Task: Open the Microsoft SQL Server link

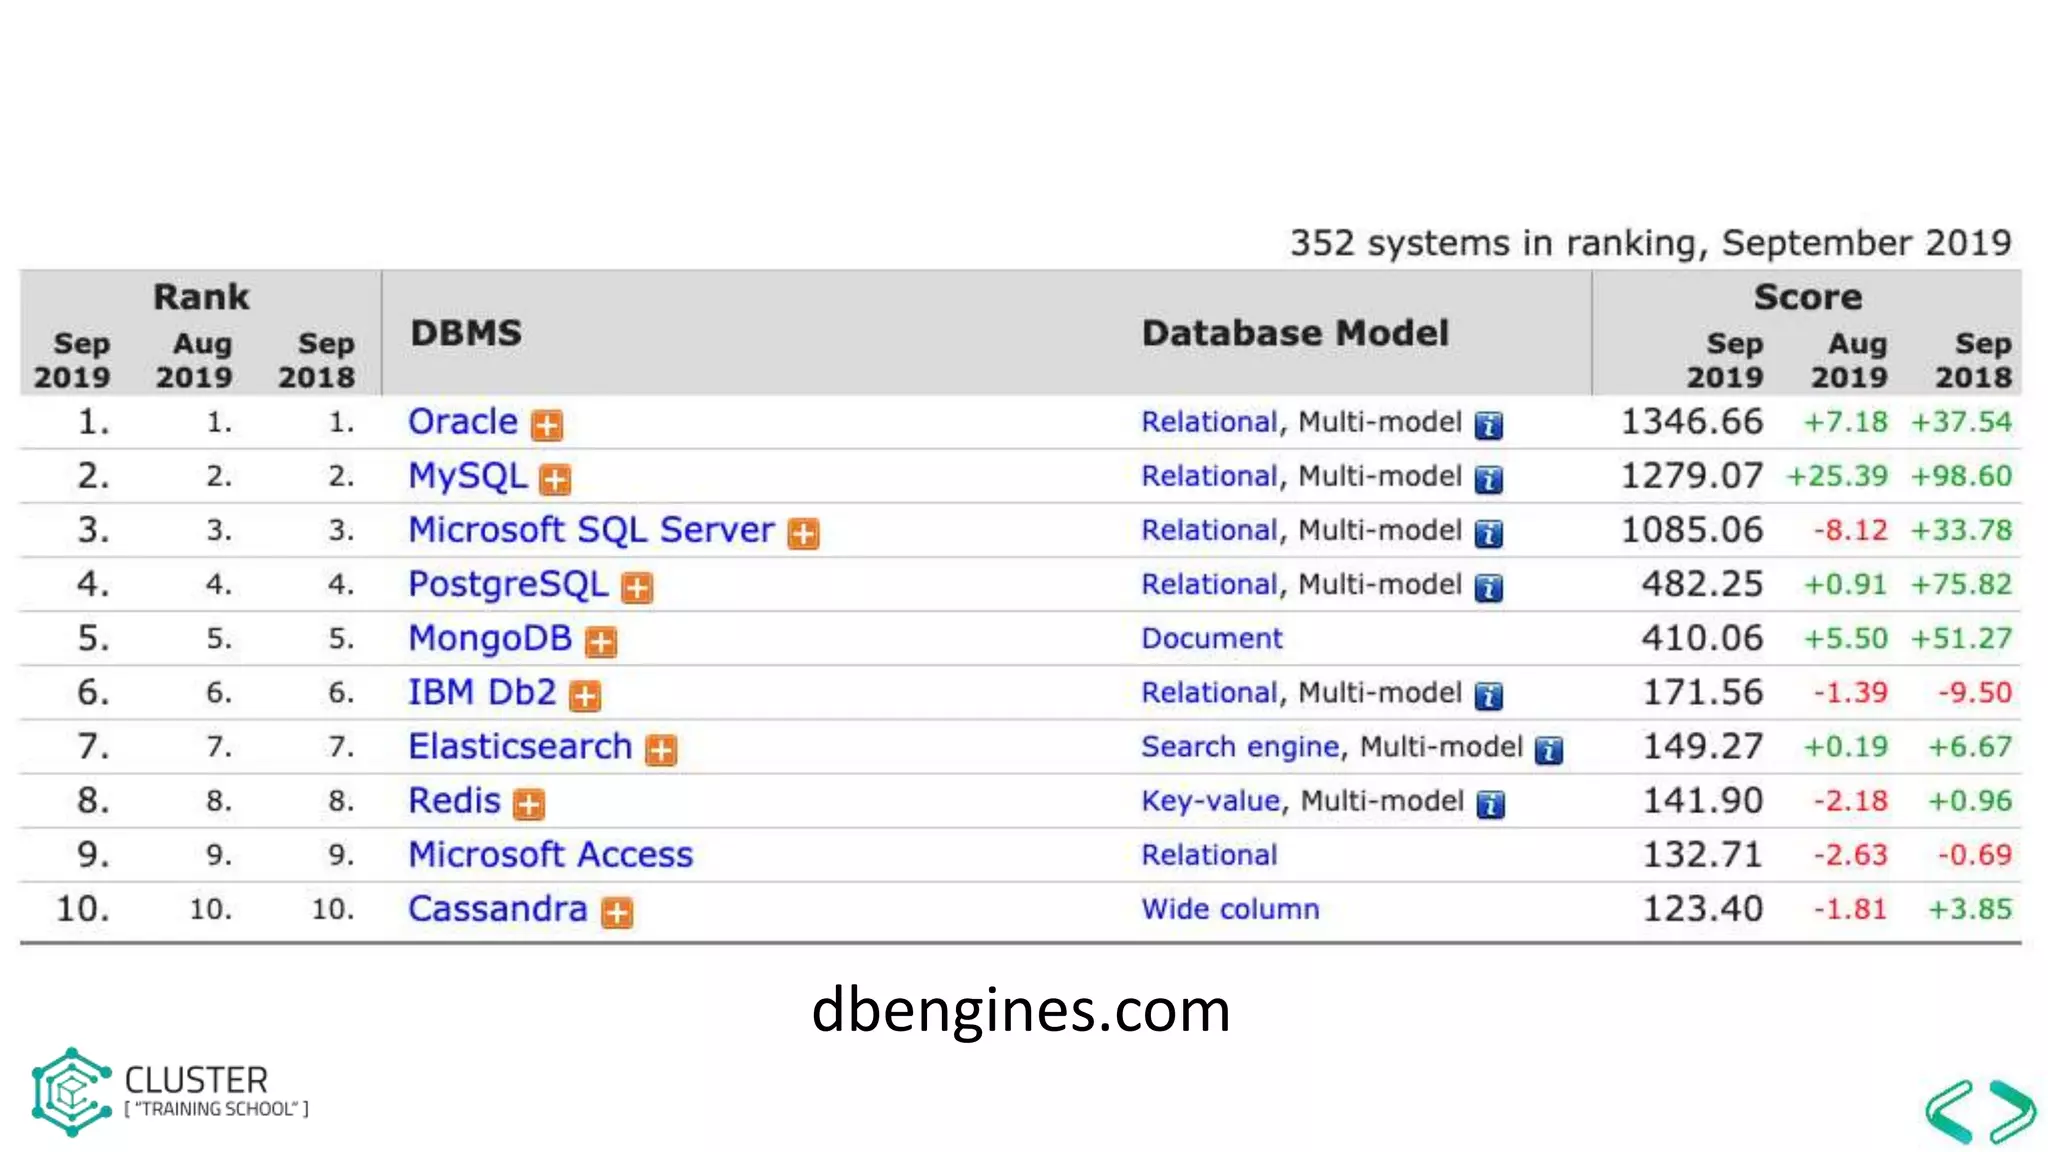Action: pyautogui.click(x=591, y=530)
